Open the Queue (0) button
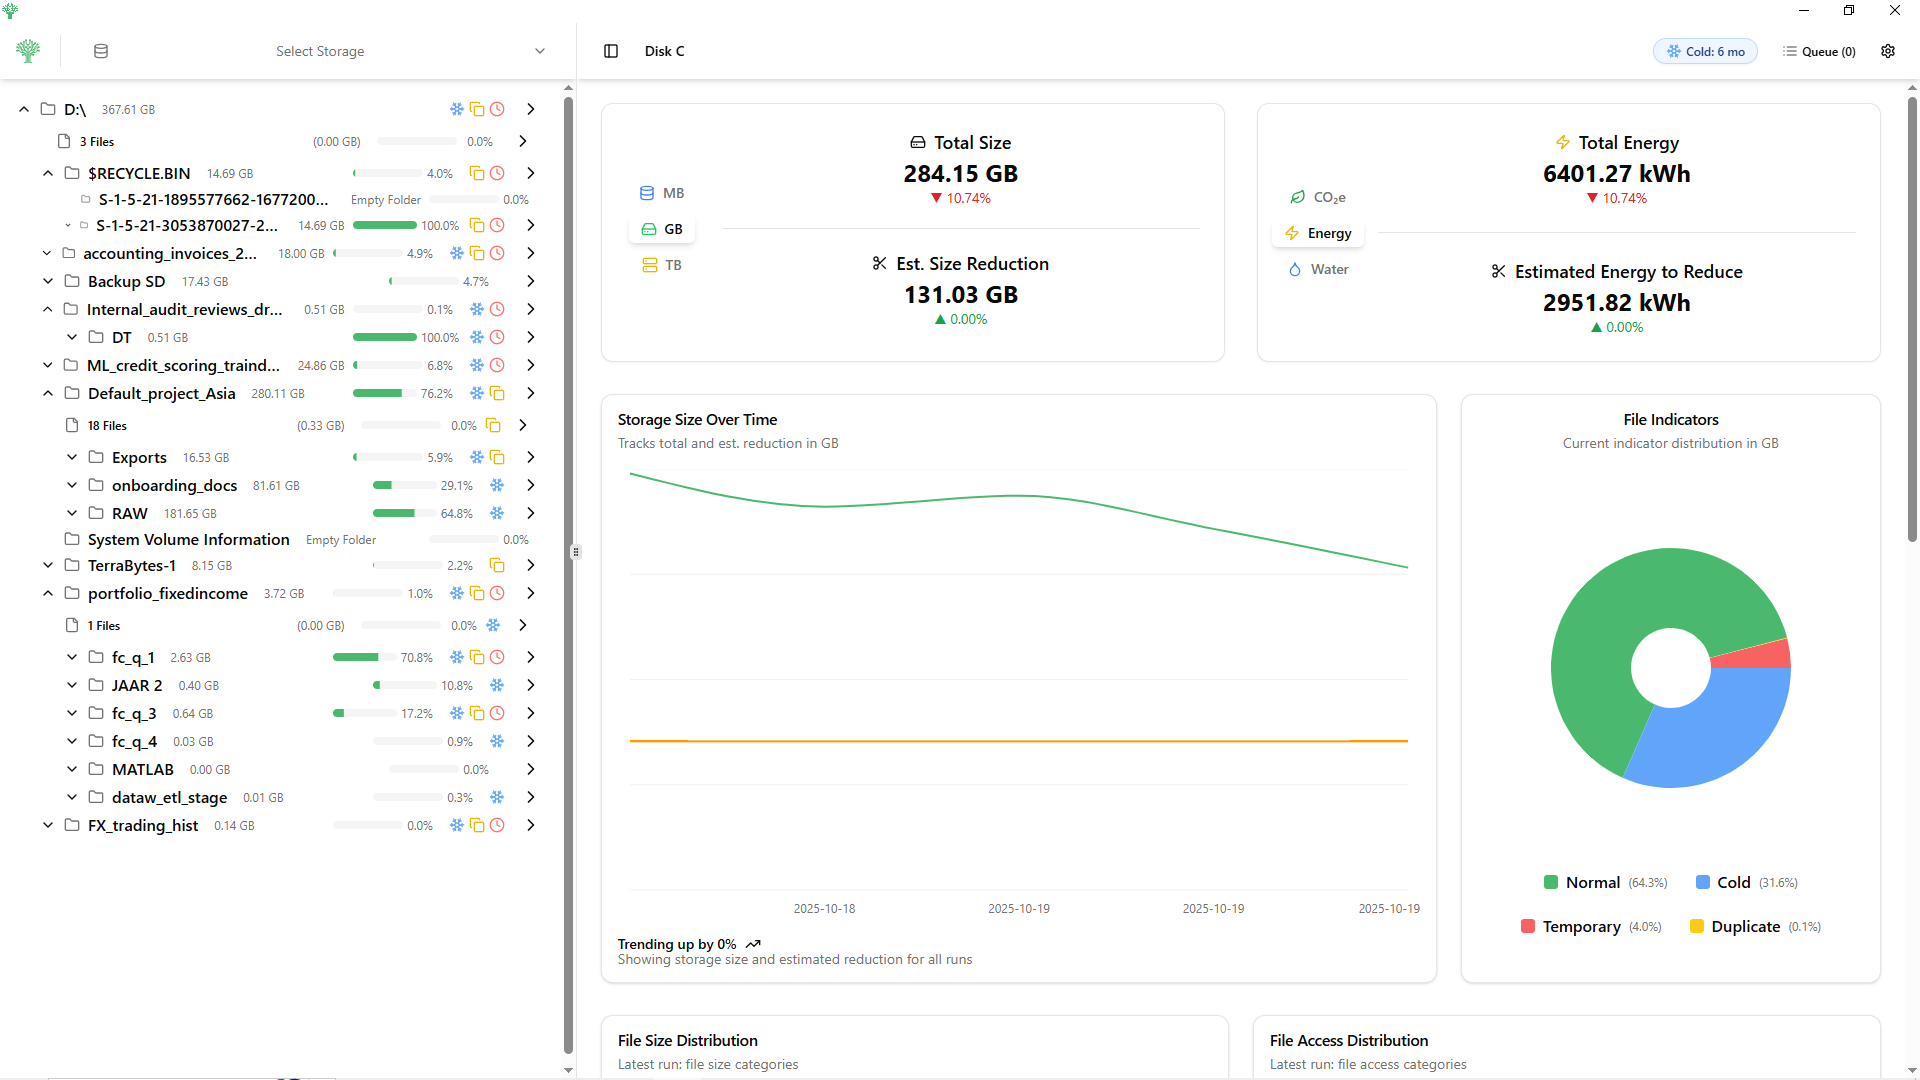 pyautogui.click(x=1819, y=51)
